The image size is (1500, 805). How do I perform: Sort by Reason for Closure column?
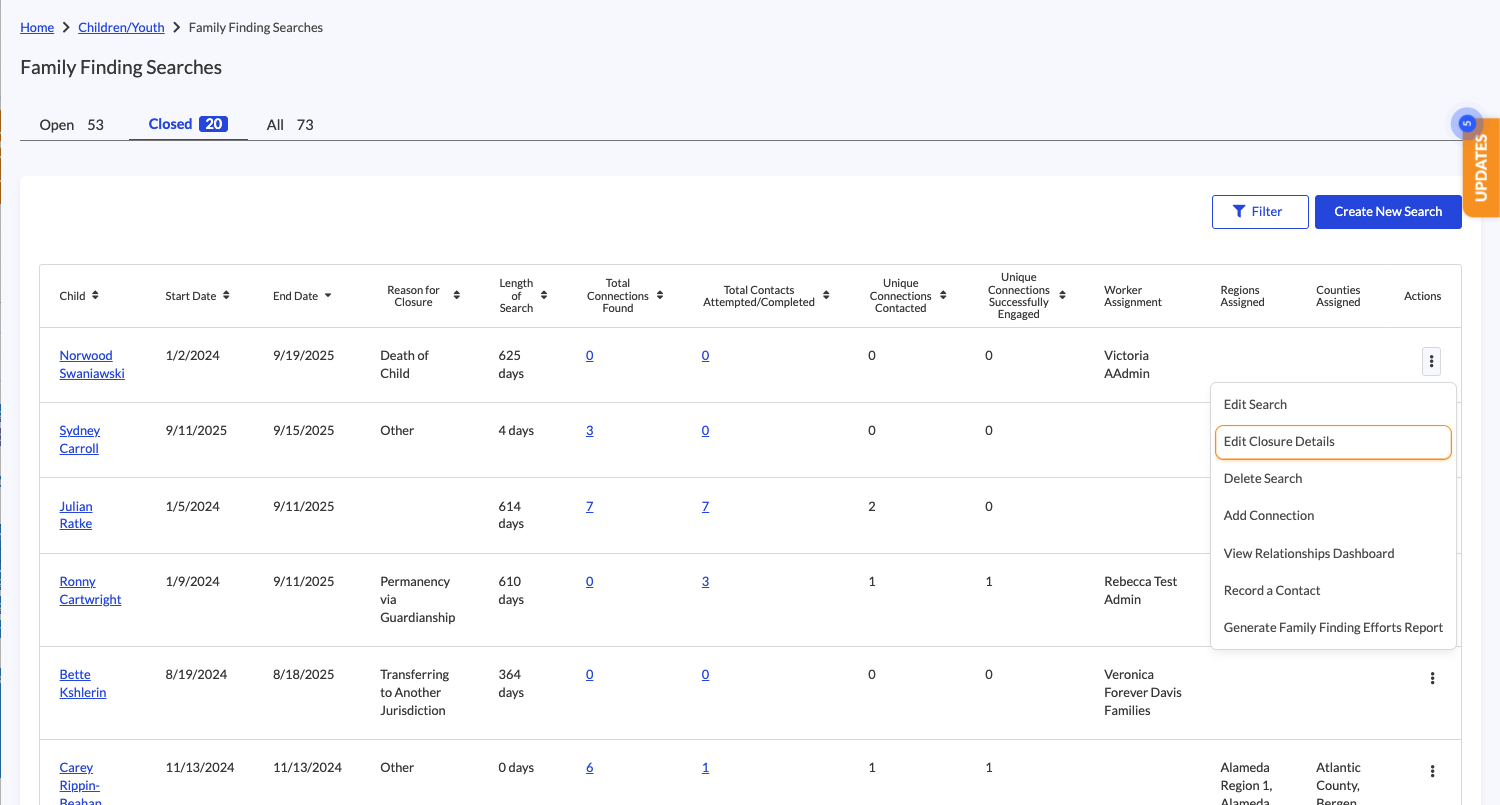point(457,295)
